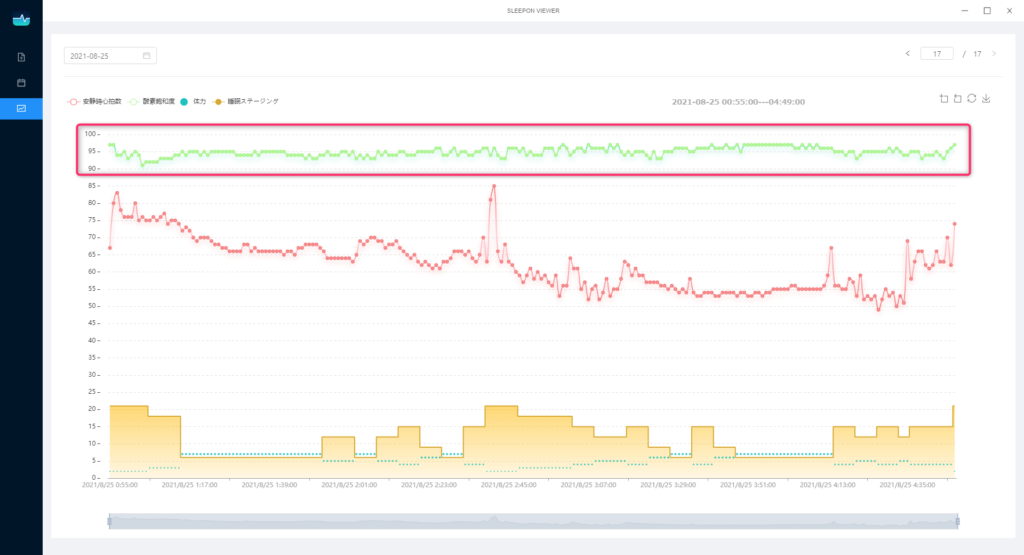Toggle the 体力 legend series
Viewport: 1024px width, 555px height.
tap(194, 102)
